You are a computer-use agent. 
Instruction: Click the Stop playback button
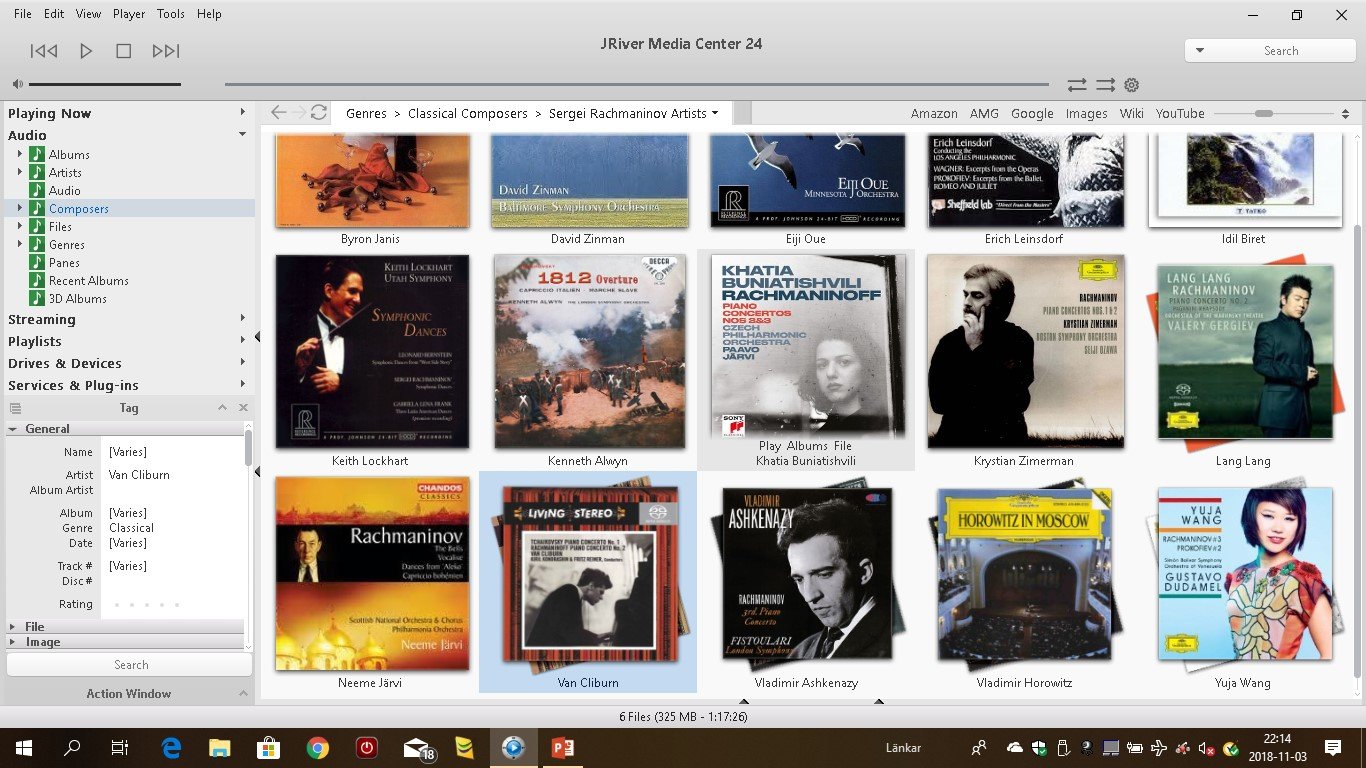click(124, 51)
